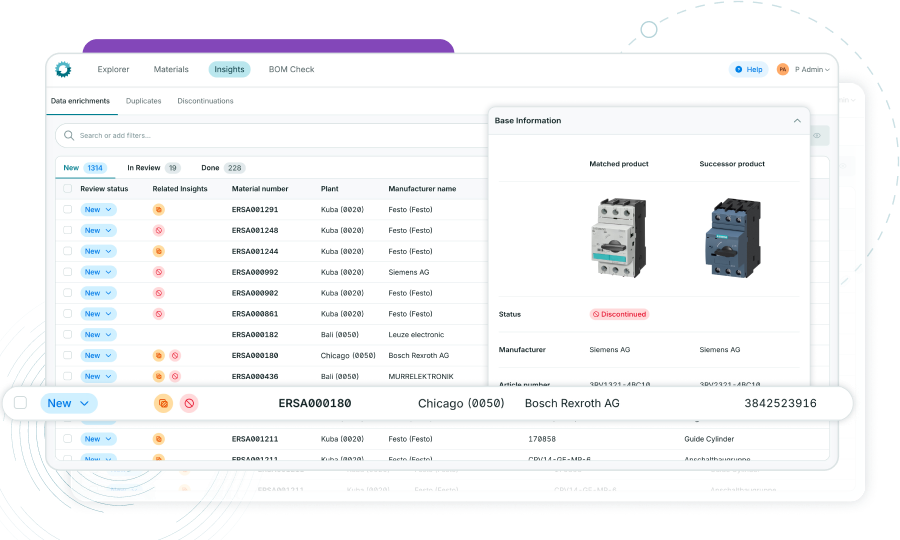Image resolution: width=900 pixels, height=540 pixels.
Task: Click the eye icon right of the search bar
Action: point(817,135)
